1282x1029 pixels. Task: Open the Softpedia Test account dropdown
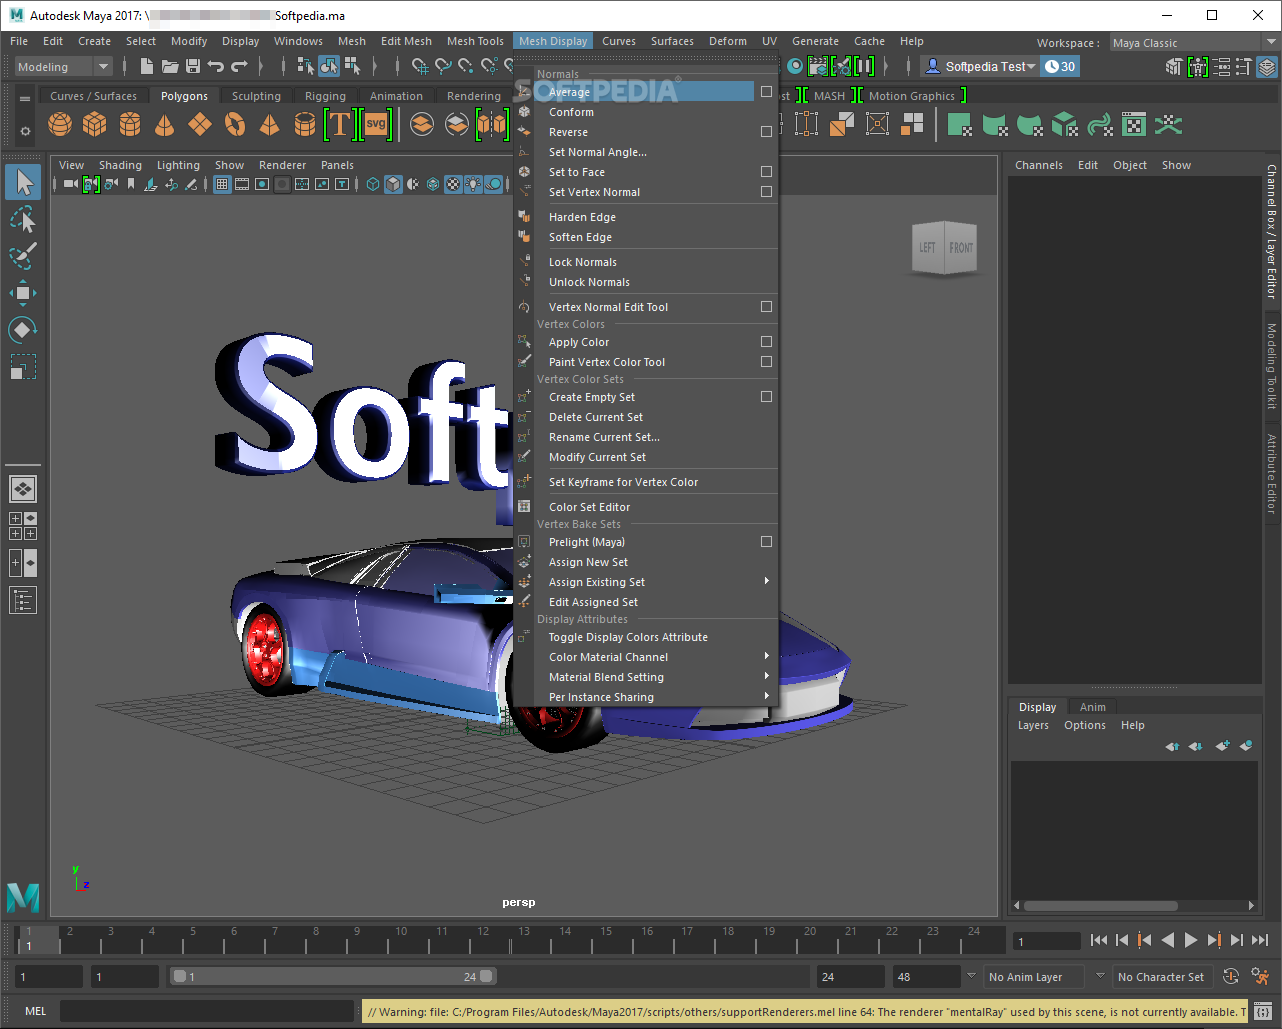click(x=980, y=67)
